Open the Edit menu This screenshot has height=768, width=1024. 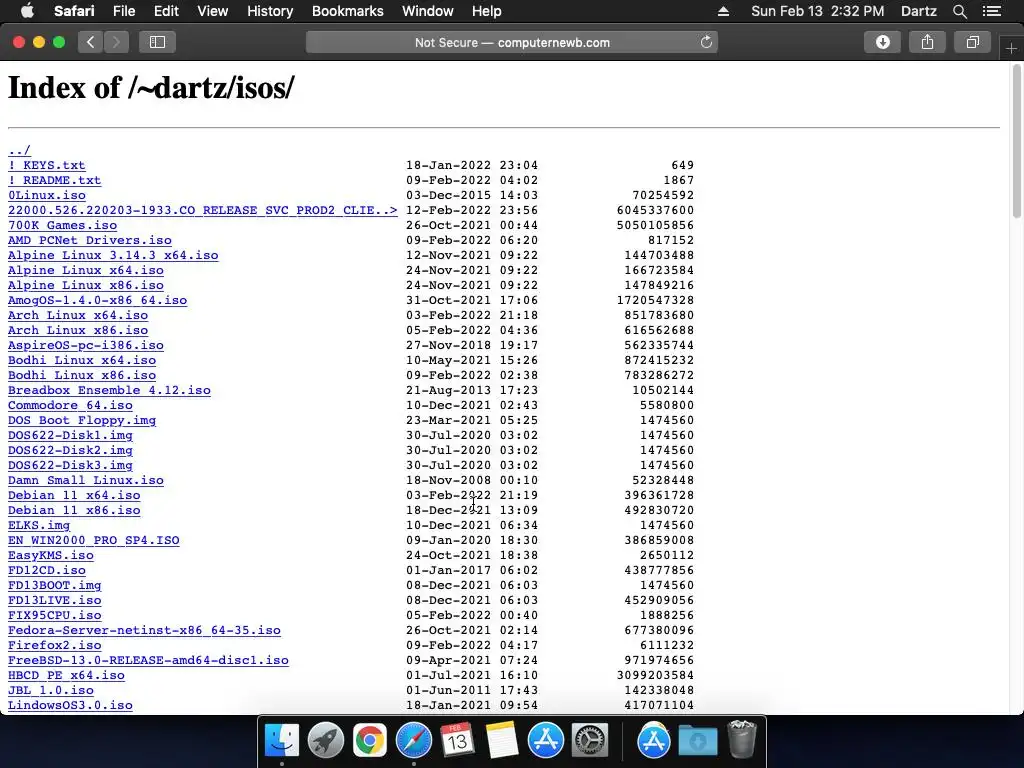(x=166, y=11)
